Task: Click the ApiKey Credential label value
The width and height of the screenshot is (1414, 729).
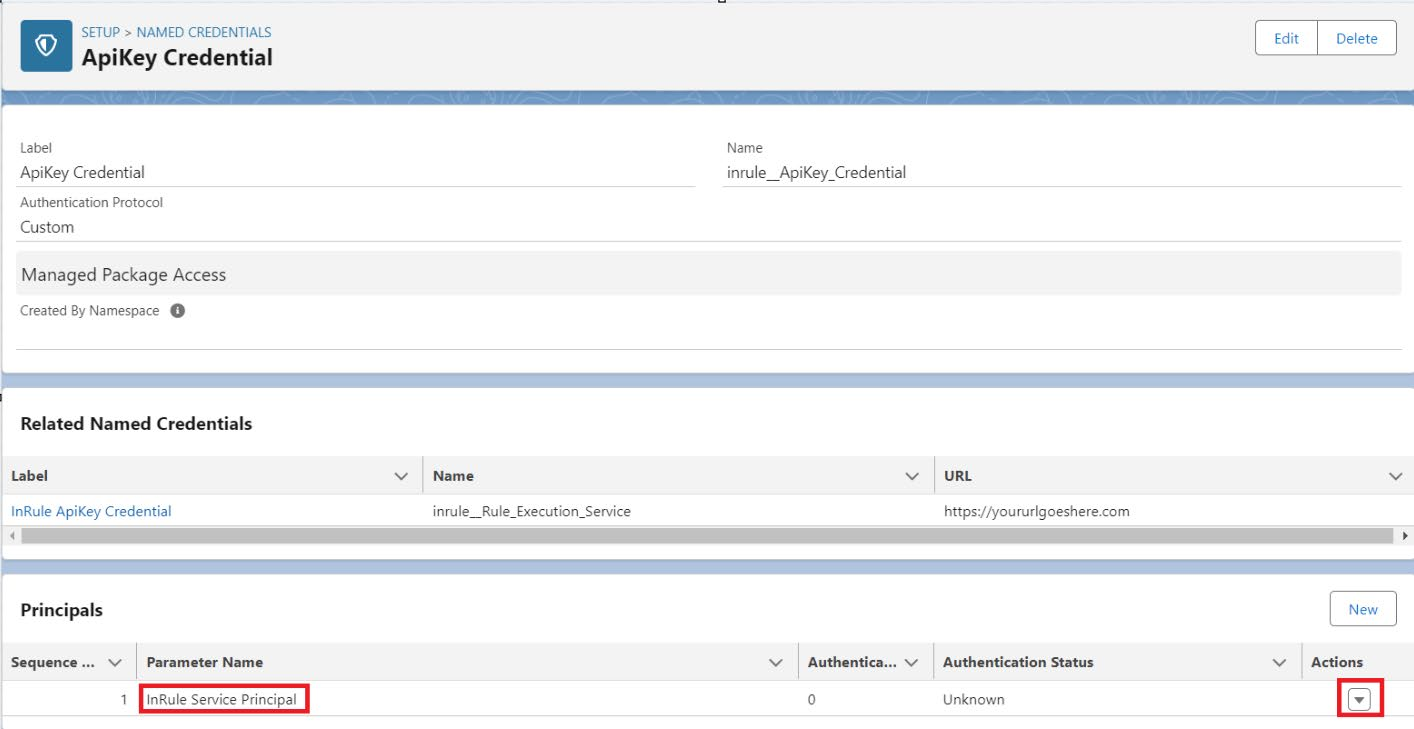Action: coord(82,172)
